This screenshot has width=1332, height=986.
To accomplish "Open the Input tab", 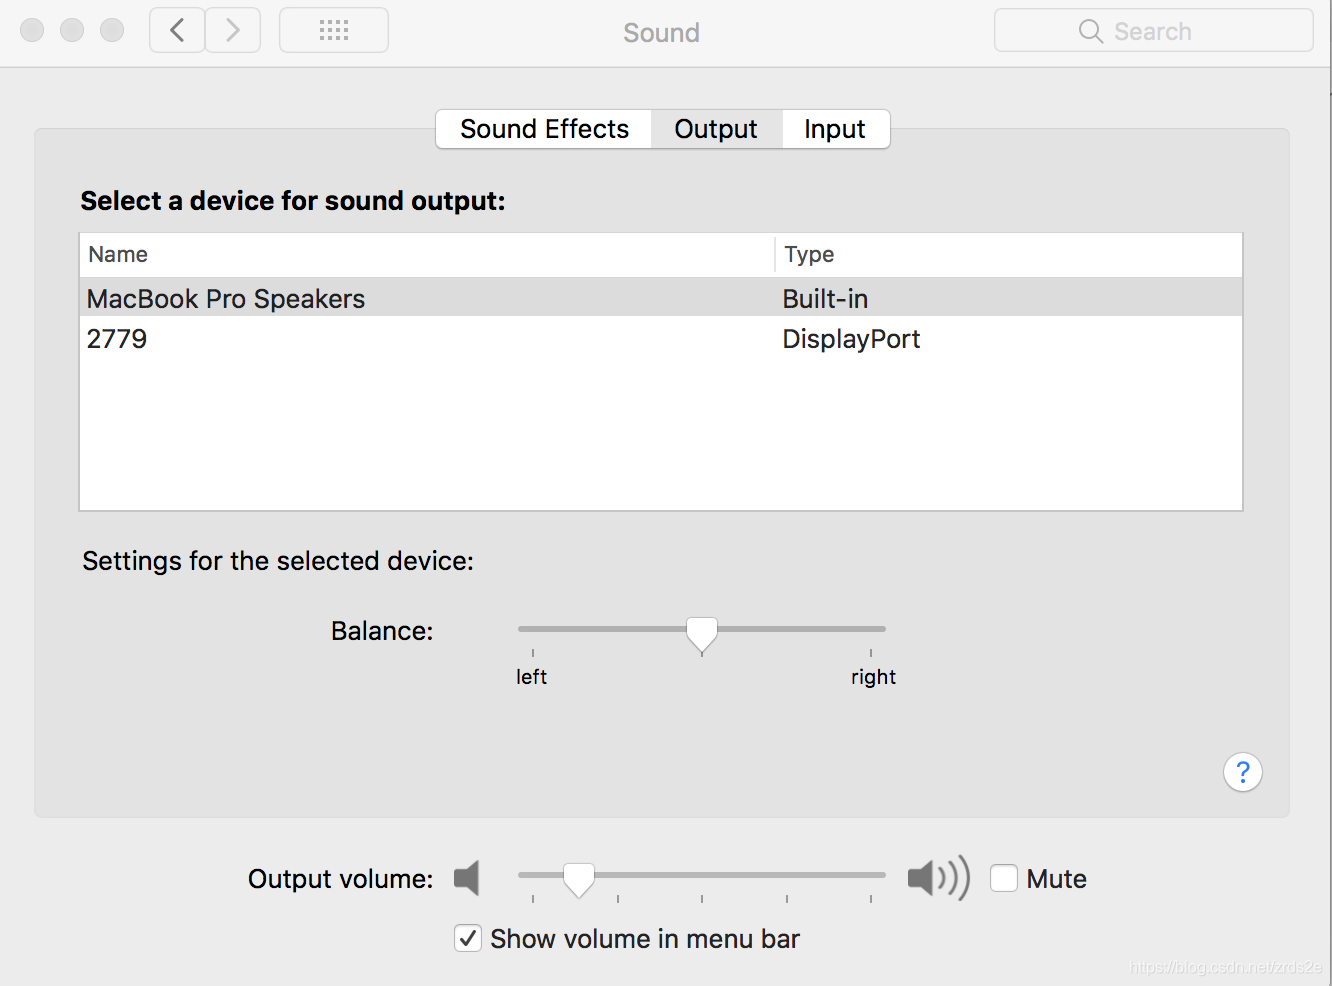I will tap(835, 129).
